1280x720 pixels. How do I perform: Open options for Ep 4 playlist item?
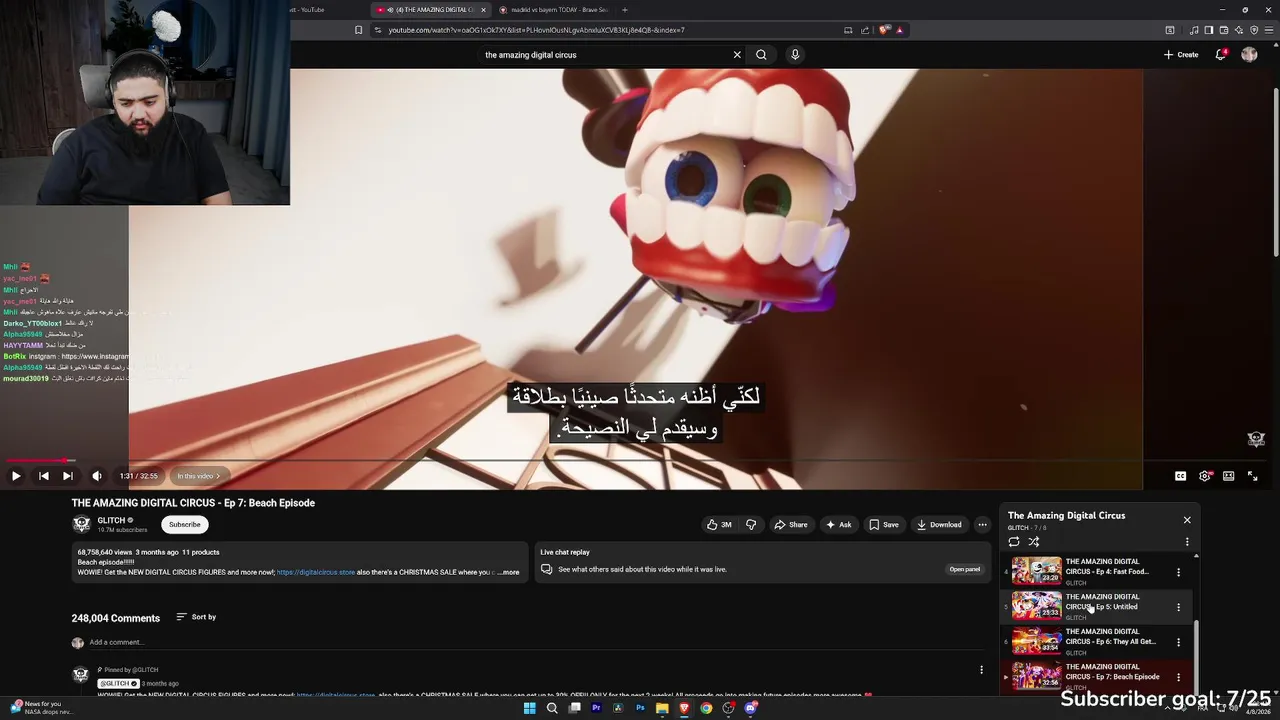point(1178,572)
